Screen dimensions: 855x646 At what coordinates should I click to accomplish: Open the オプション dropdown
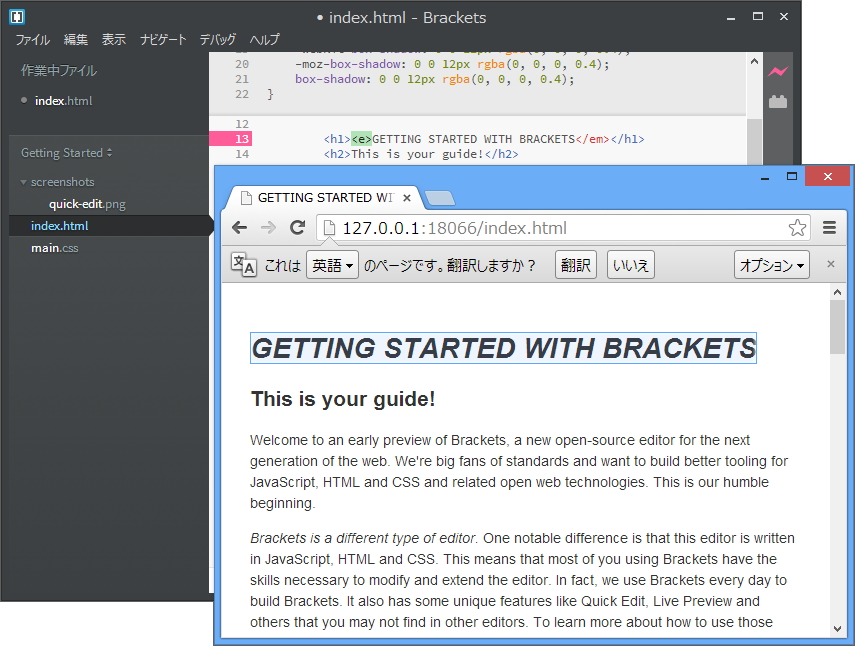pyautogui.click(x=772, y=265)
